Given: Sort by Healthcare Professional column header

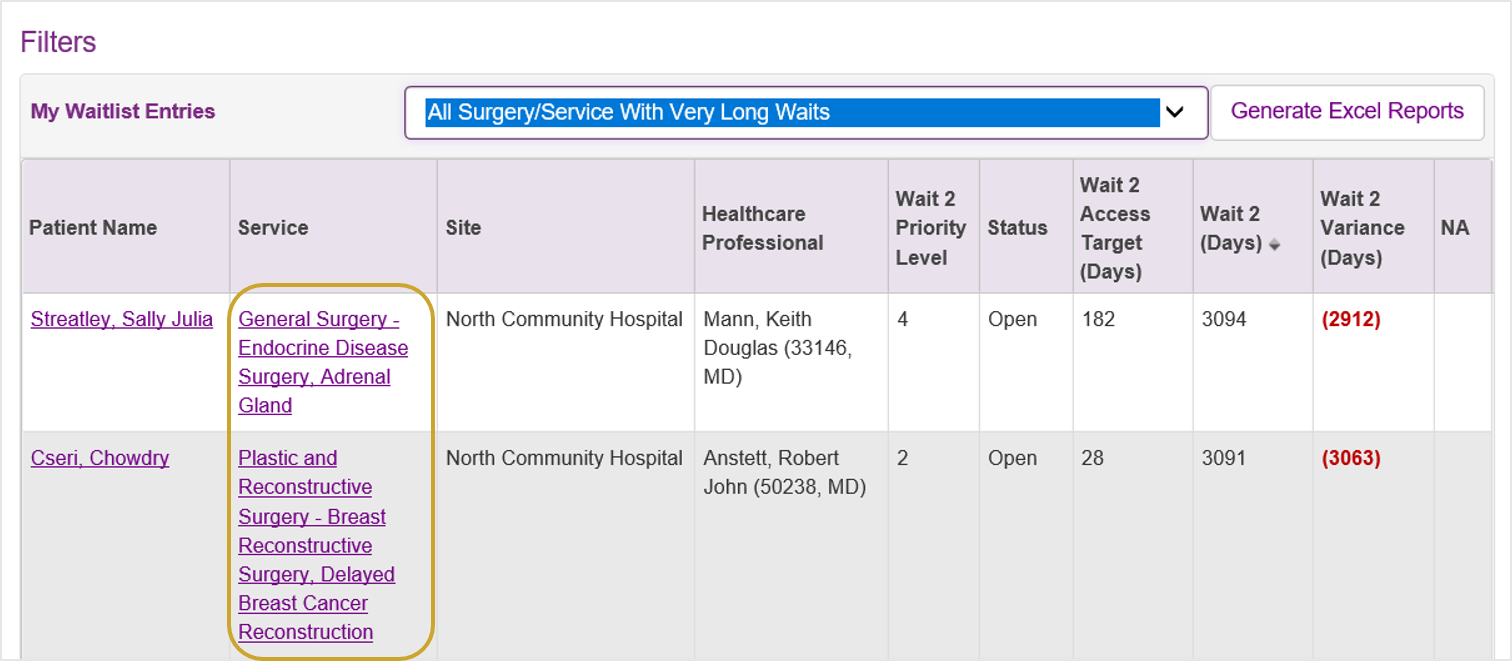Looking at the screenshot, I should point(763,228).
